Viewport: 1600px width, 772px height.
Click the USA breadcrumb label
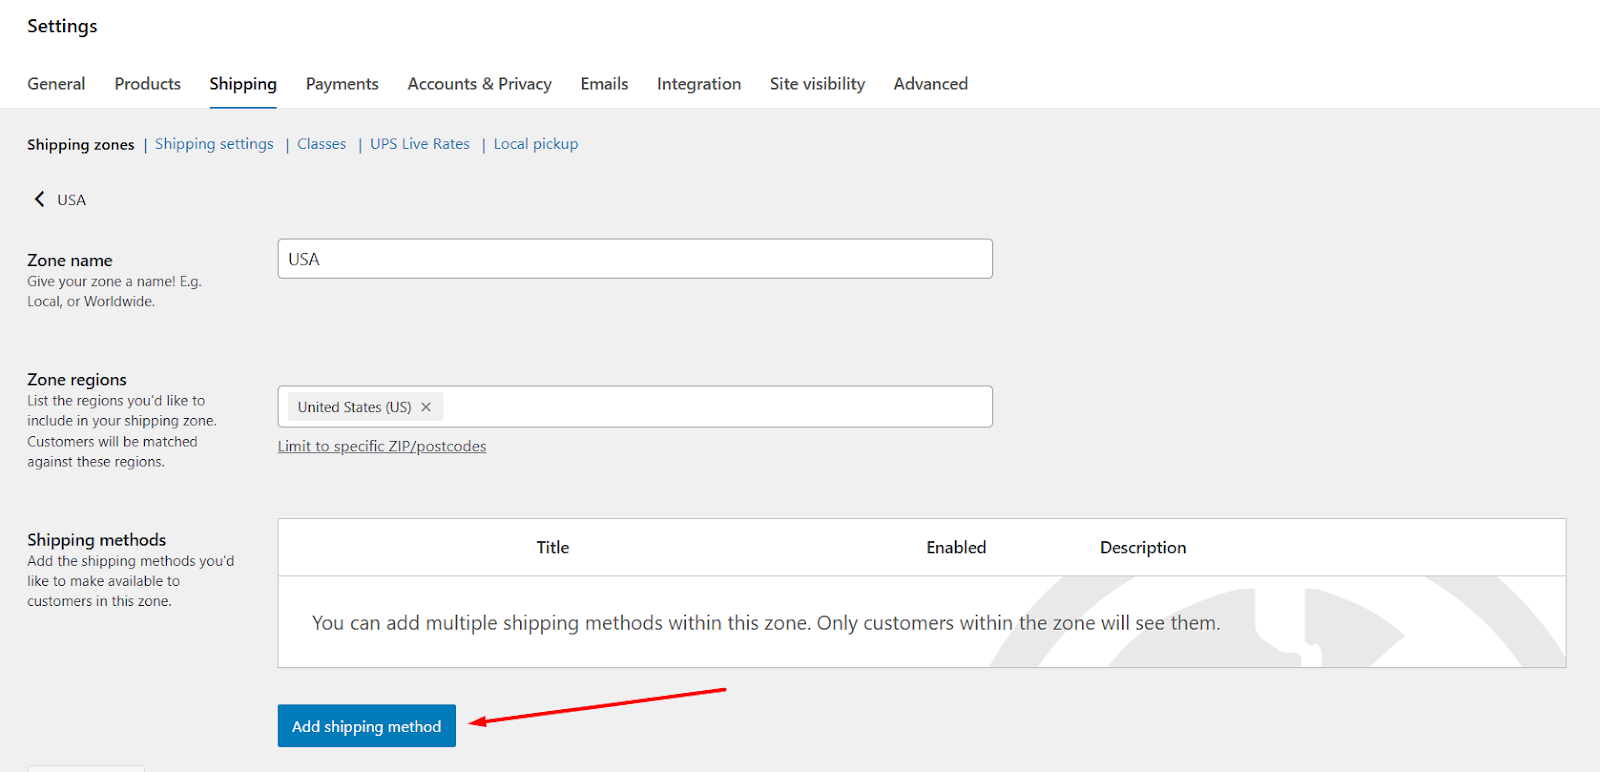pyautogui.click(x=72, y=200)
